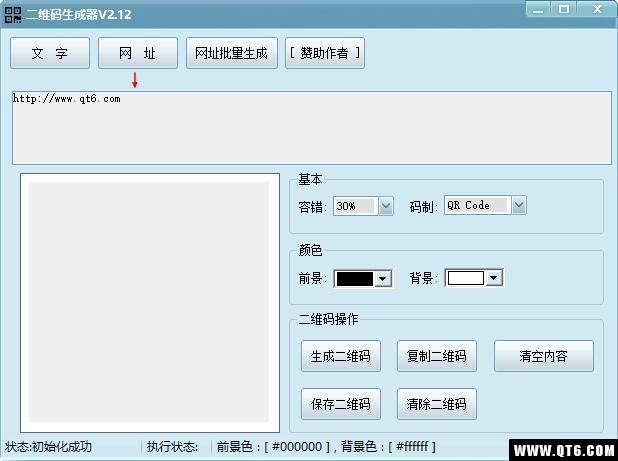The image size is (618, 461).
Task: Click 清空内容 to clear content
Action: [544, 356]
